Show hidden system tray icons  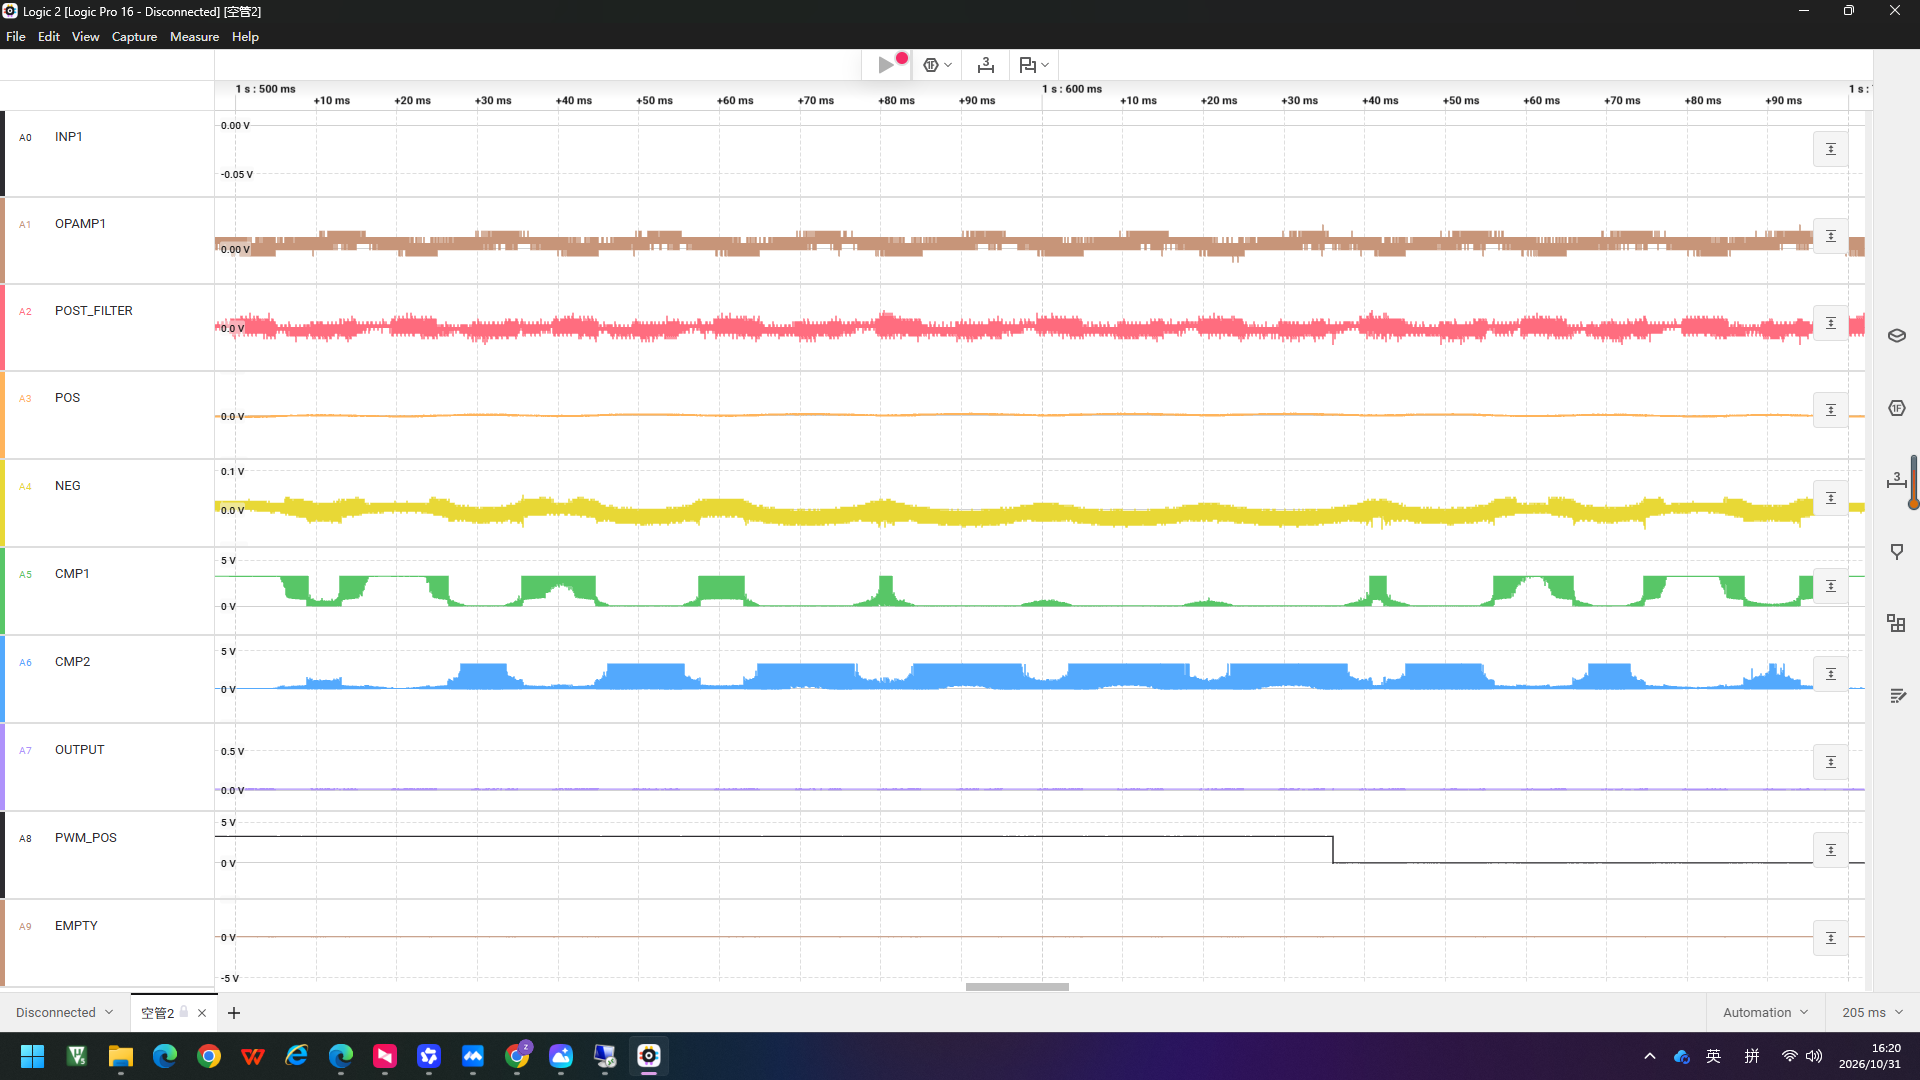coord(1650,1056)
